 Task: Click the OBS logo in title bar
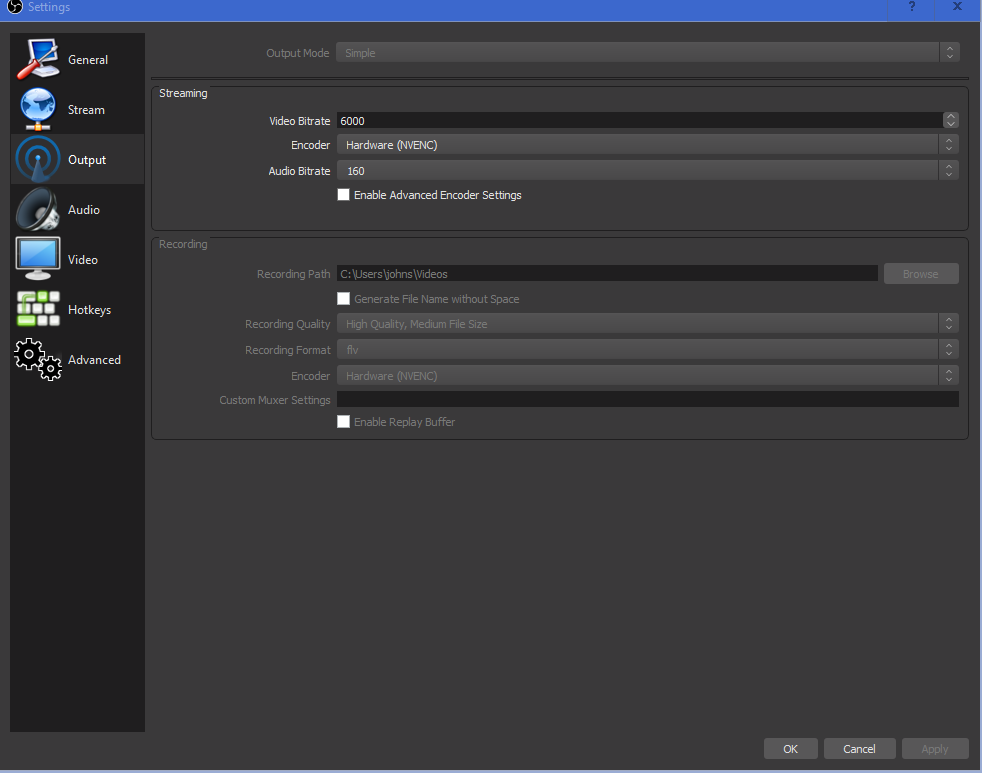point(14,7)
